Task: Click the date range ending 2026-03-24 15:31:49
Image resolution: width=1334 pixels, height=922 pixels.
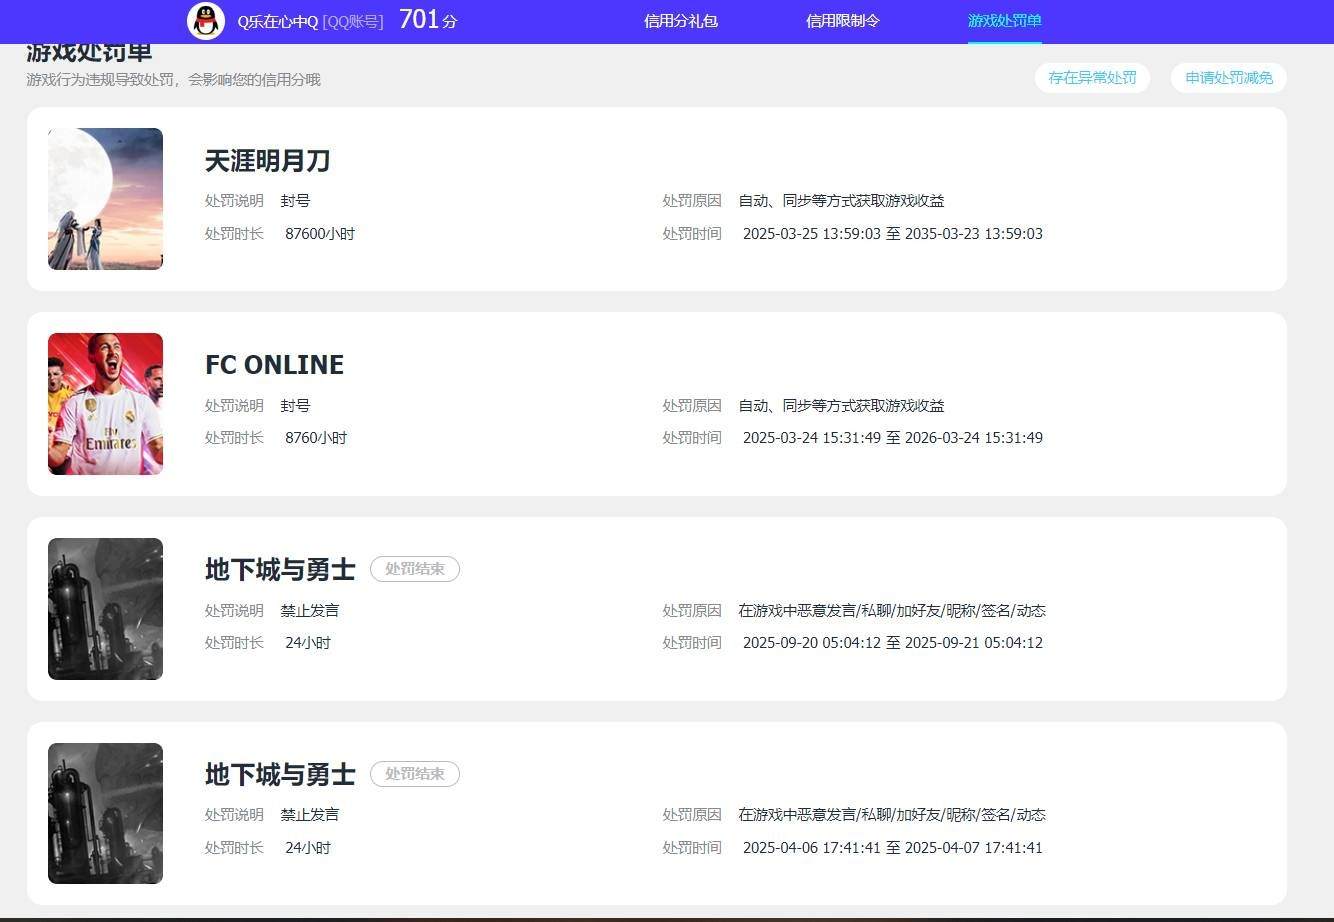Action: (893, 438)
